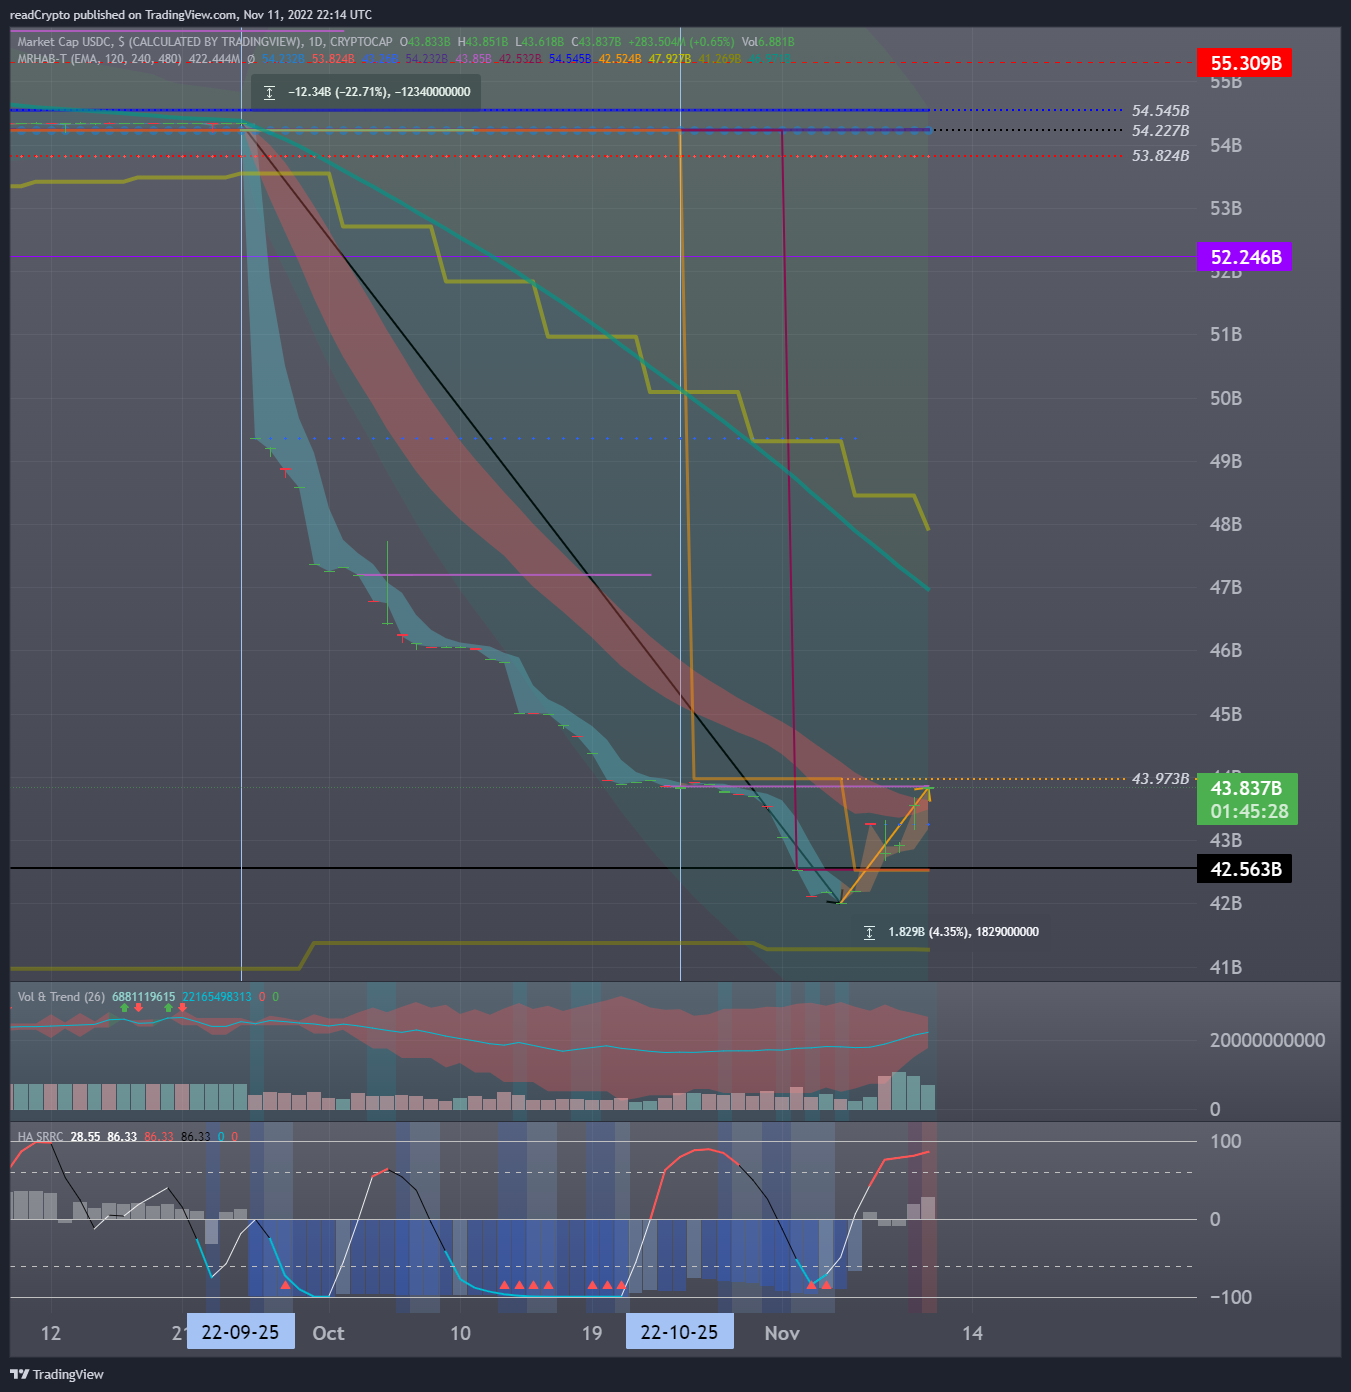Click the −100 oscillator axis label
1351x1392 pixels.
[x=1230, y=1297]
